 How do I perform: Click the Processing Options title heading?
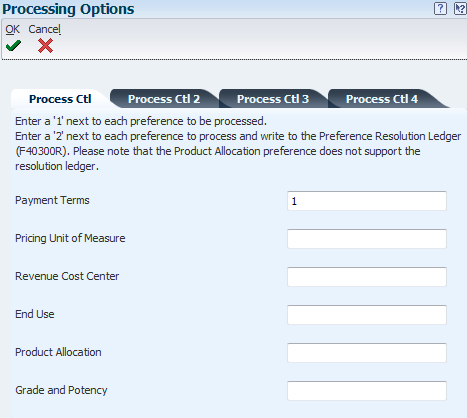[68, 9]
